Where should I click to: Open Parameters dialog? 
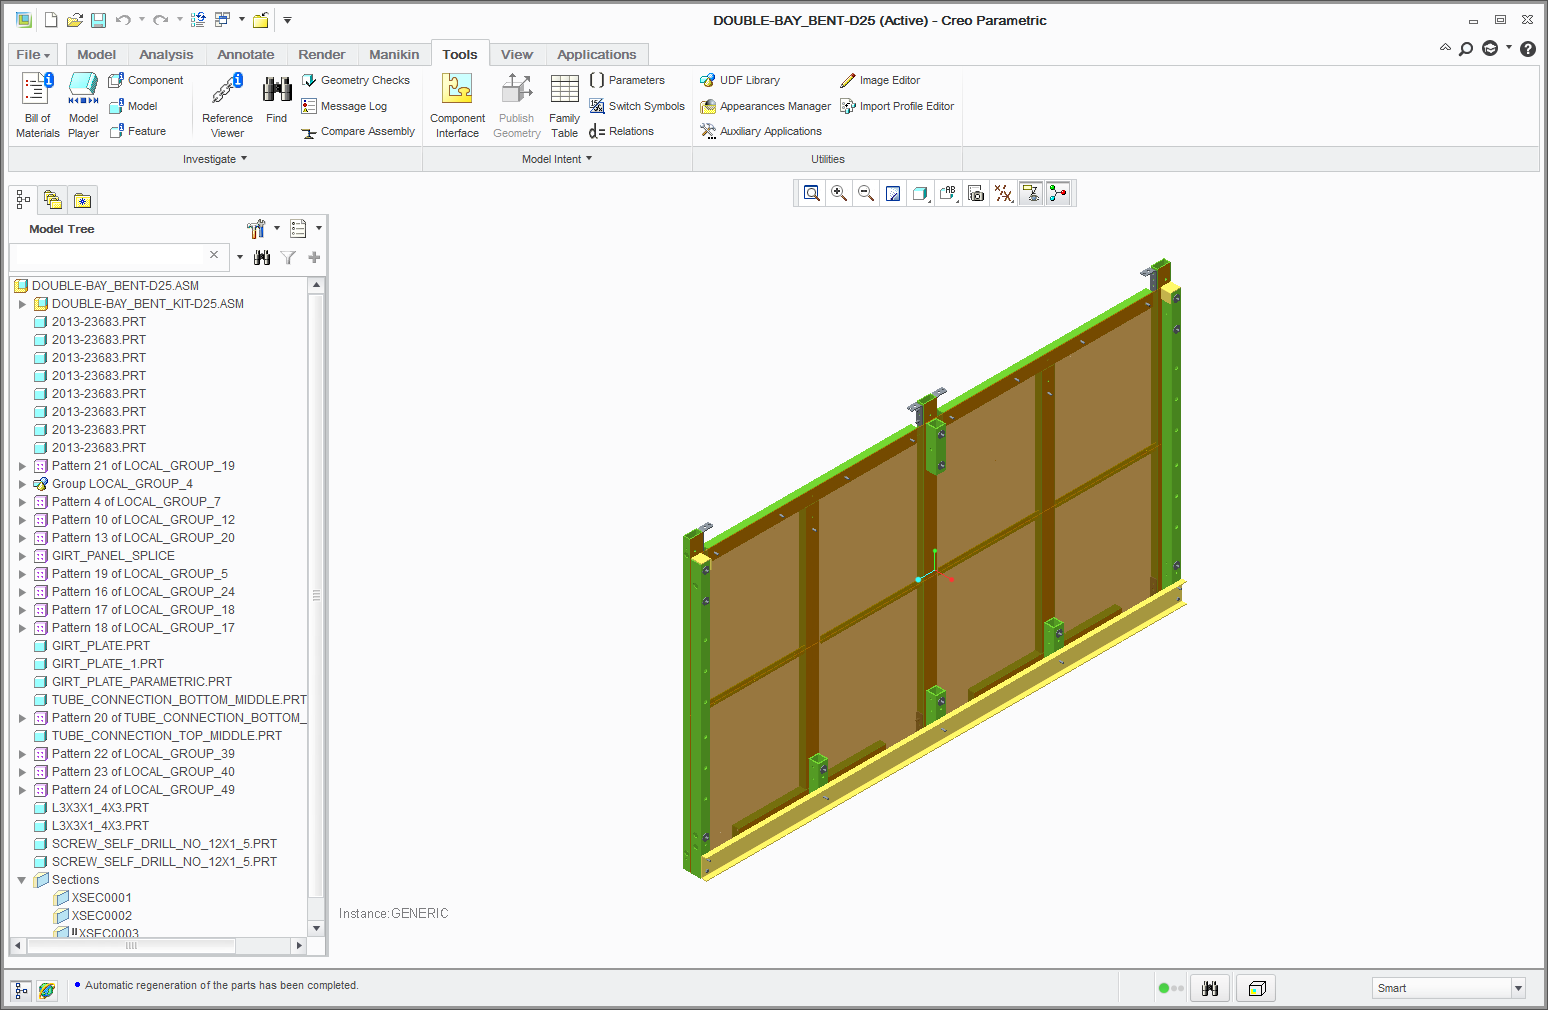point(627,80)
